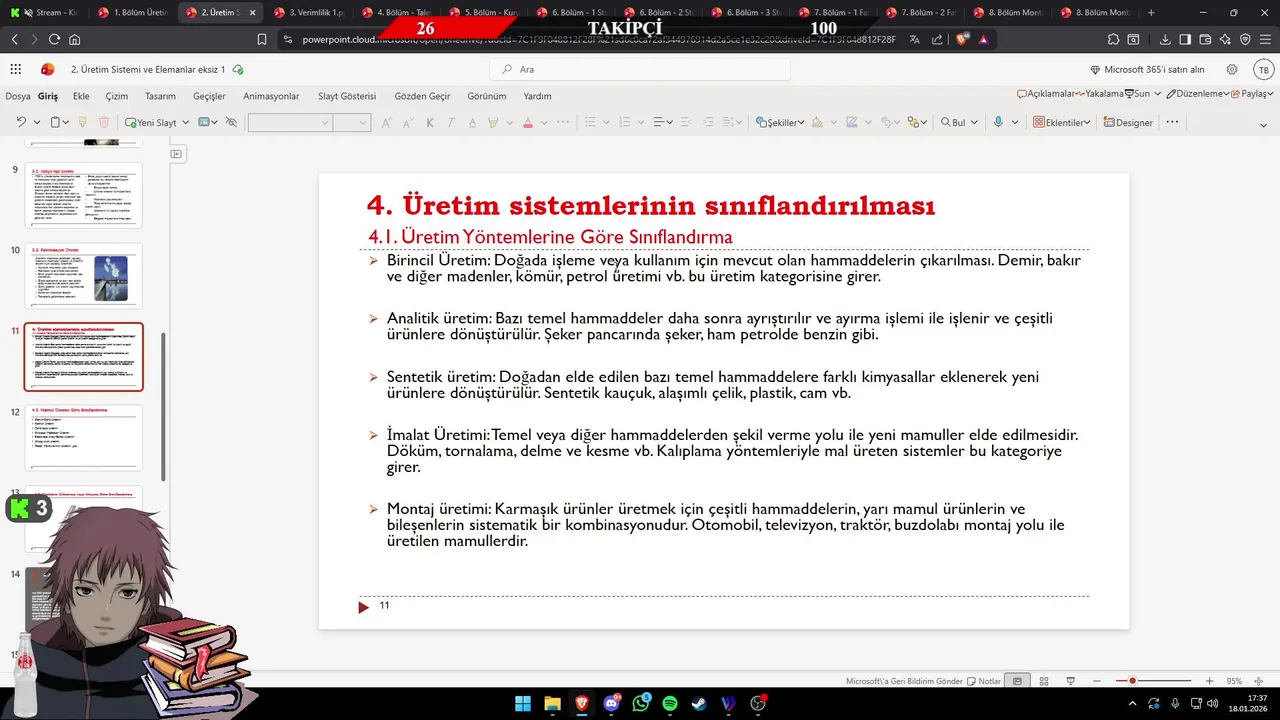
Task: Switch to Normal view icon
Action: pos(1017,681)
